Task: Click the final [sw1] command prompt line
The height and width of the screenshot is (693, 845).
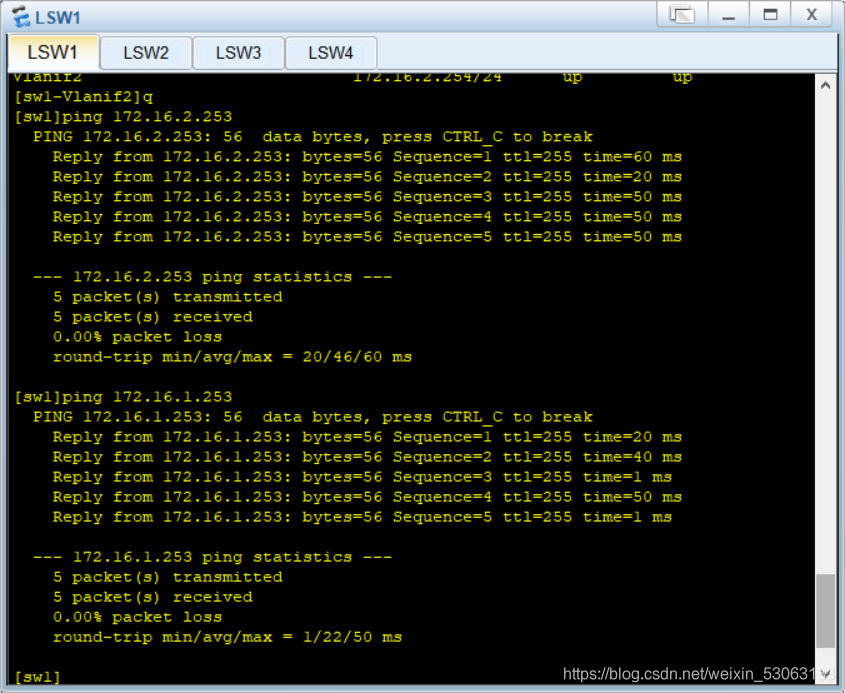Action: click(x=37, y=676)
